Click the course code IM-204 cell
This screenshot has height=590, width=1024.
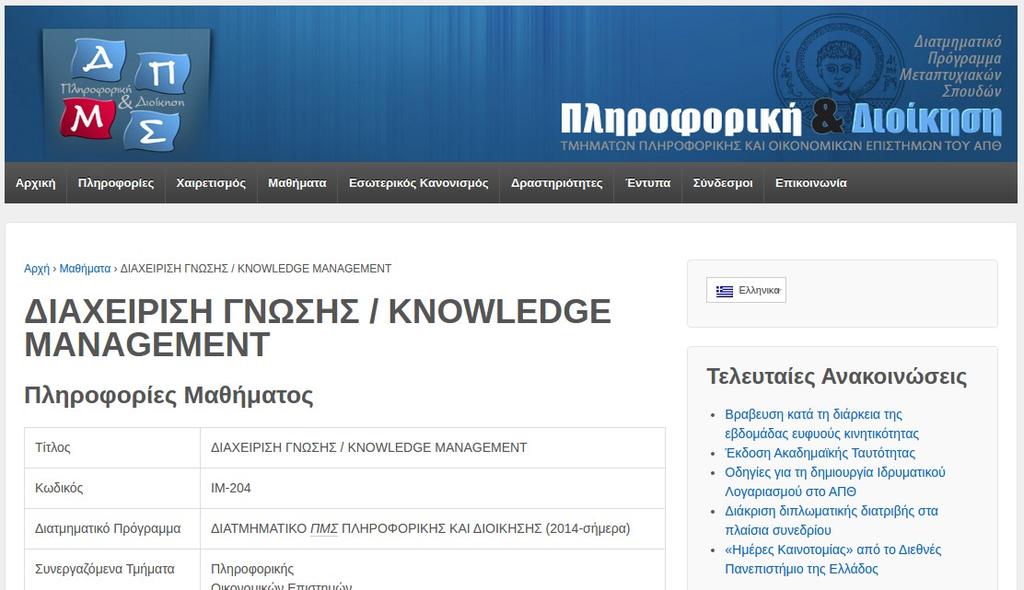pos(432,488)
